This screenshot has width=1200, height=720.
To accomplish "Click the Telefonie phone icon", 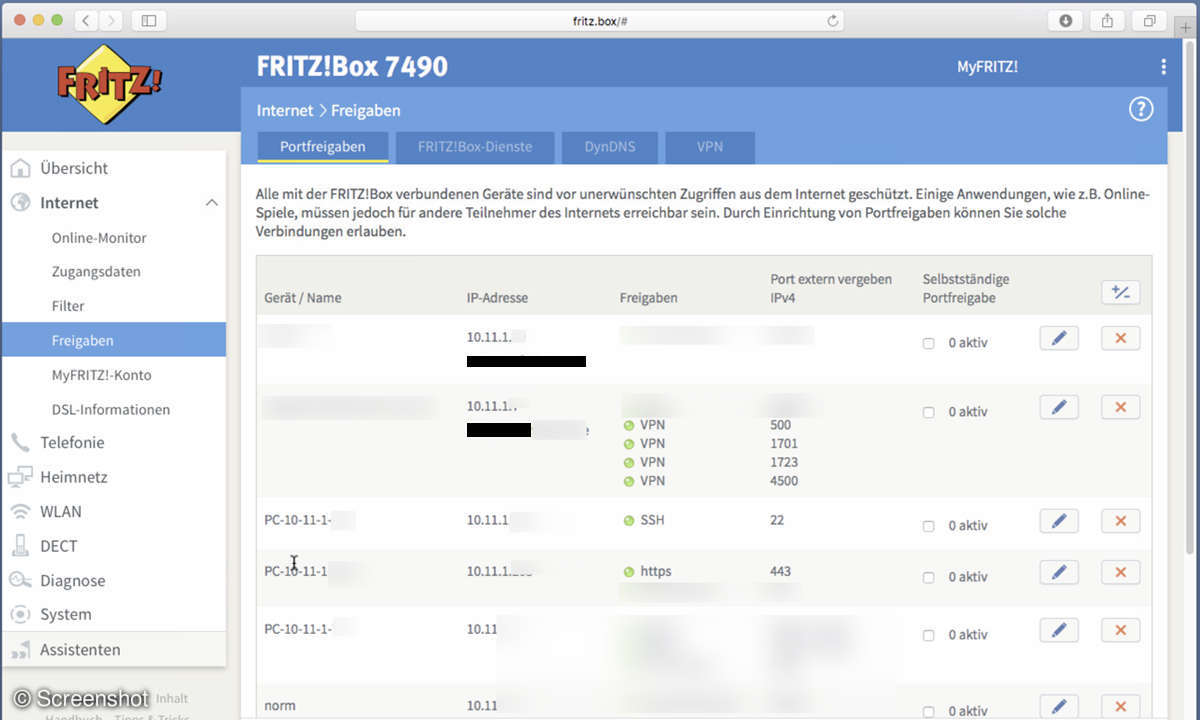I will pyautogui.click(x=20, y=443).
